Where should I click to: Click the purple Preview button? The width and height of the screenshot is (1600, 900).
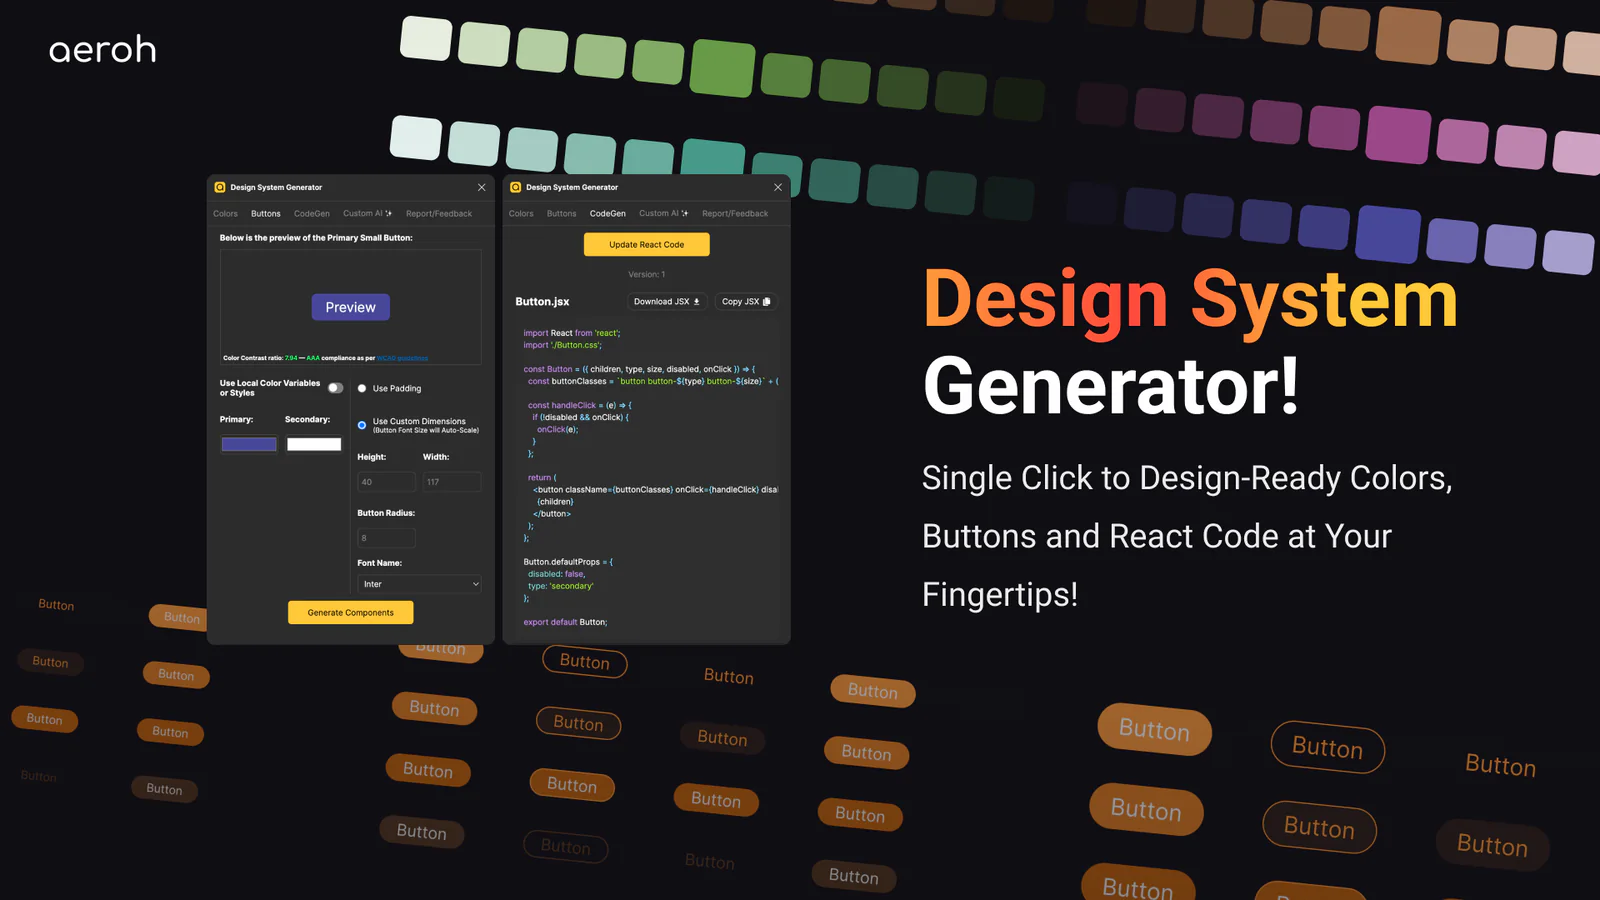[351, 307]
